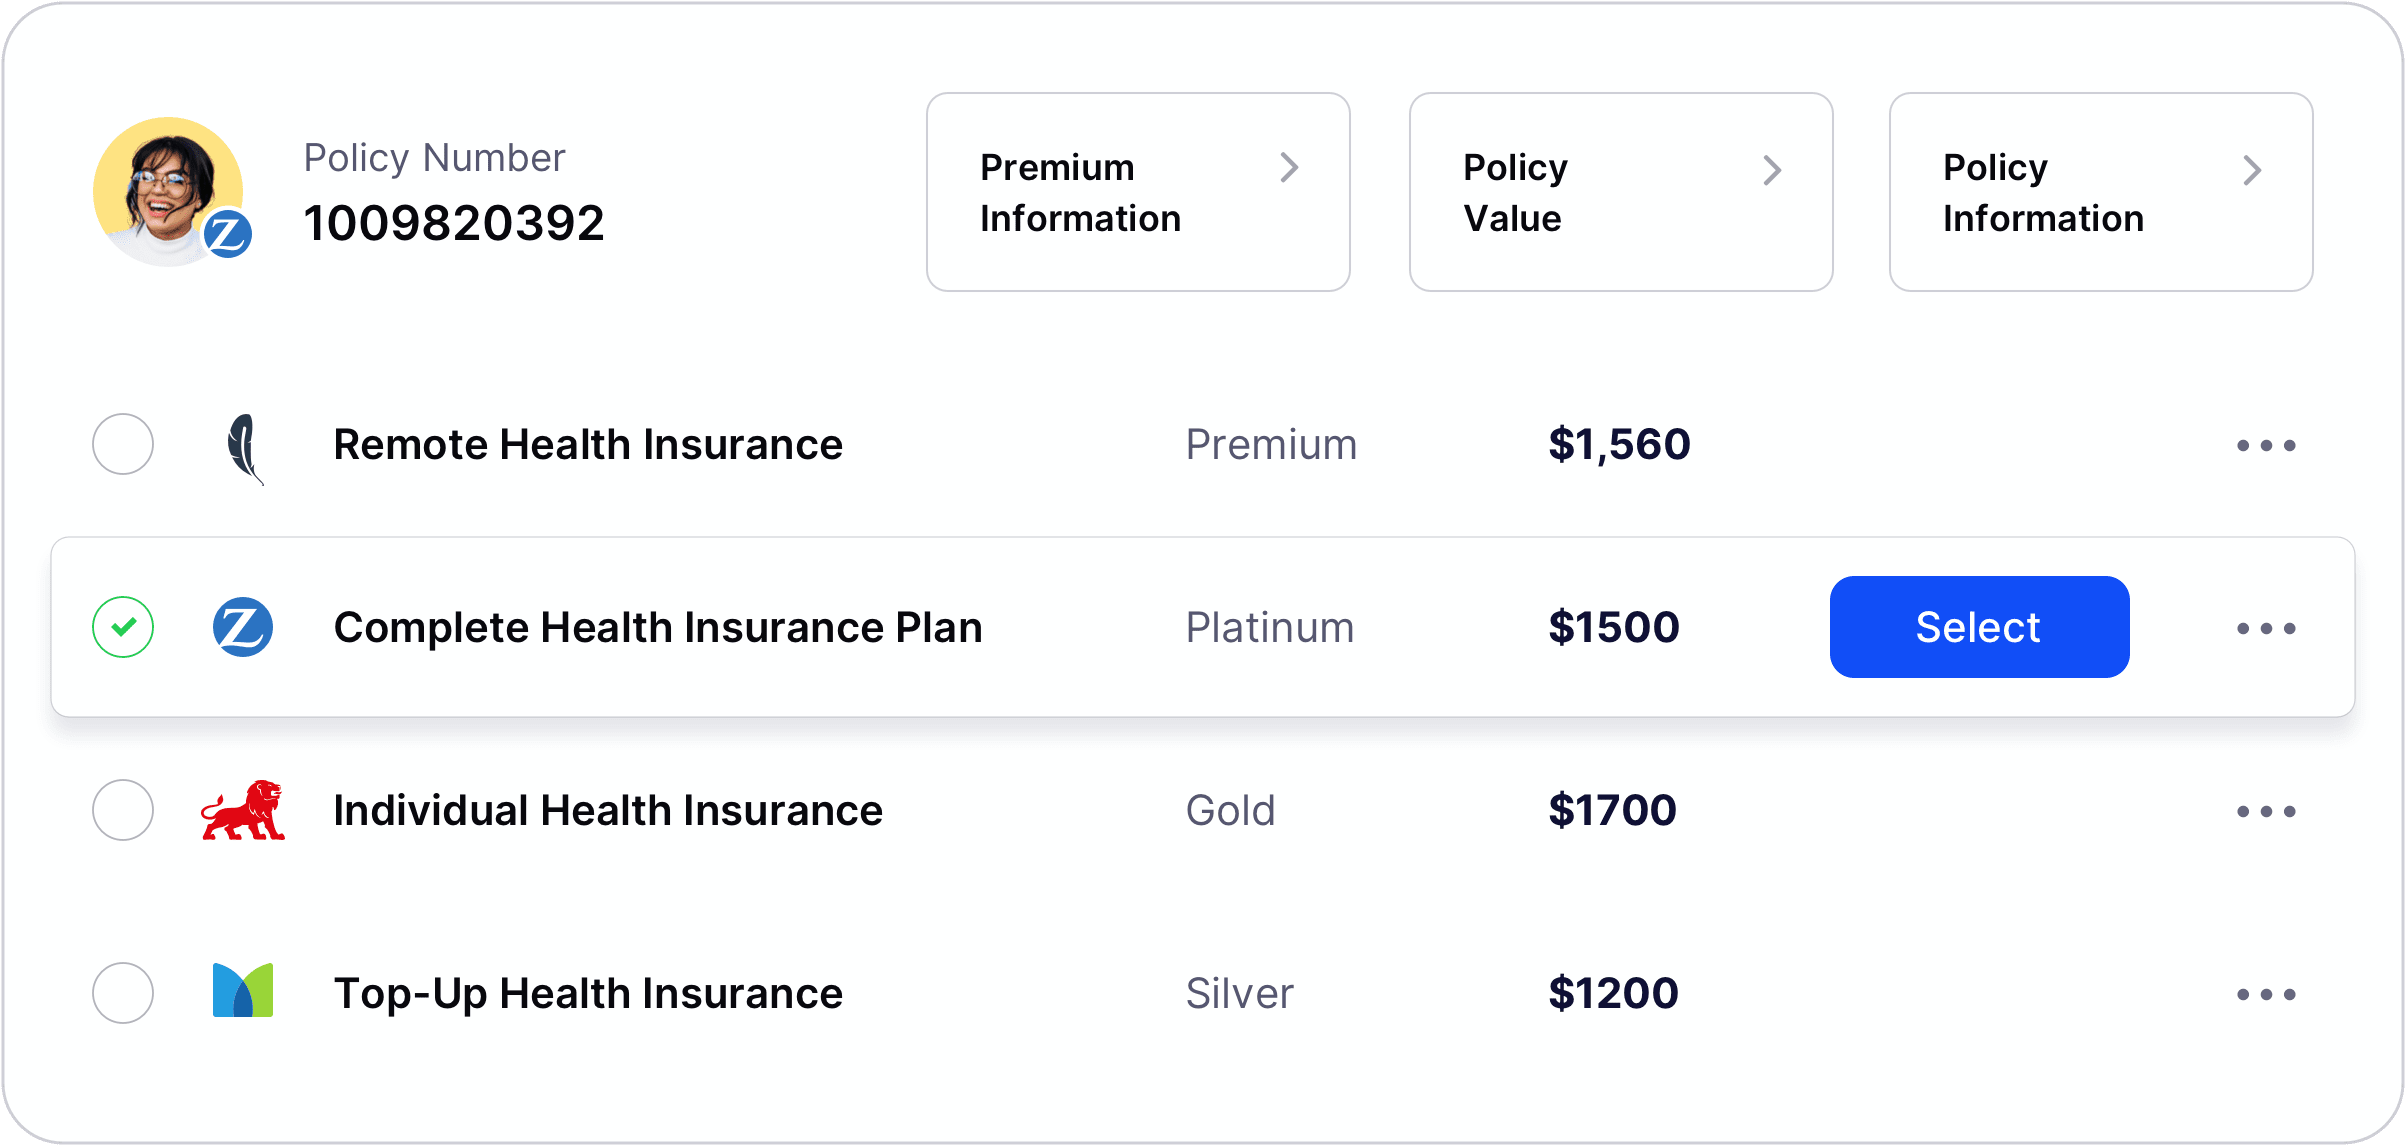Click the red lion logo for Individual Health Insurance
2406x1146 pixels.
[243, 810]
